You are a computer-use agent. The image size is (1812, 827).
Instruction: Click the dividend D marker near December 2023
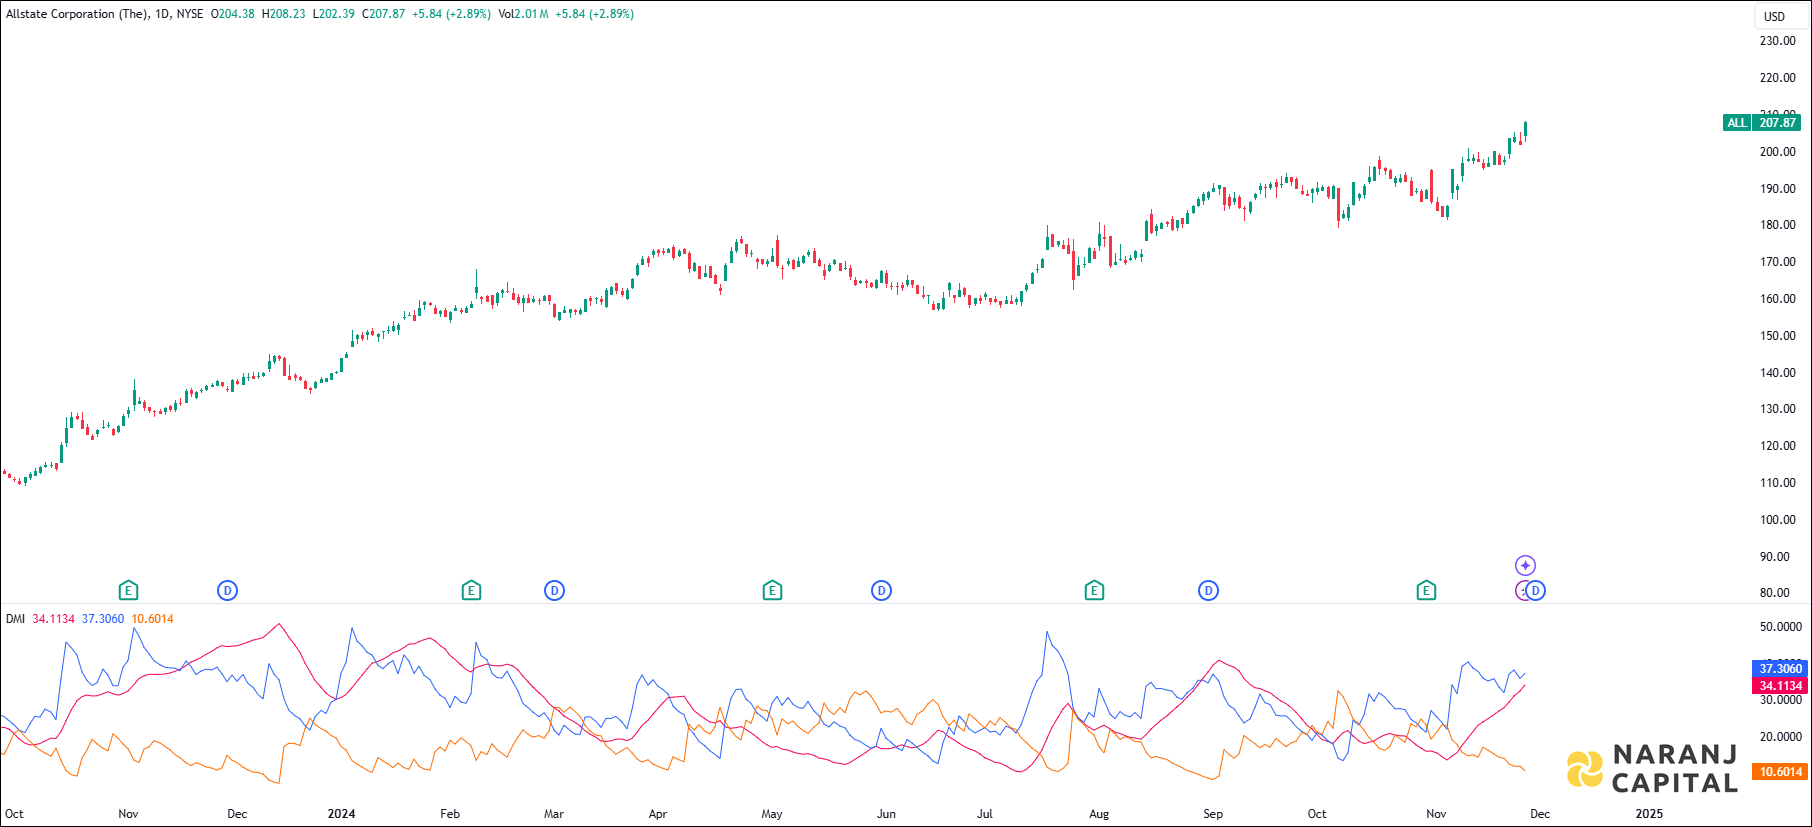tap(227, 591)
